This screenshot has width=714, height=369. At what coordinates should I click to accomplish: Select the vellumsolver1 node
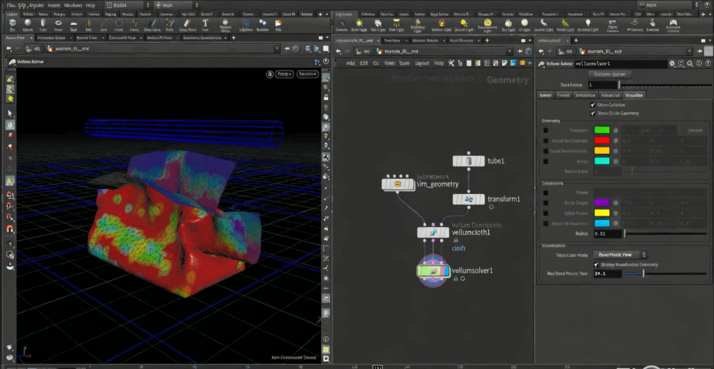pos(433,272)
